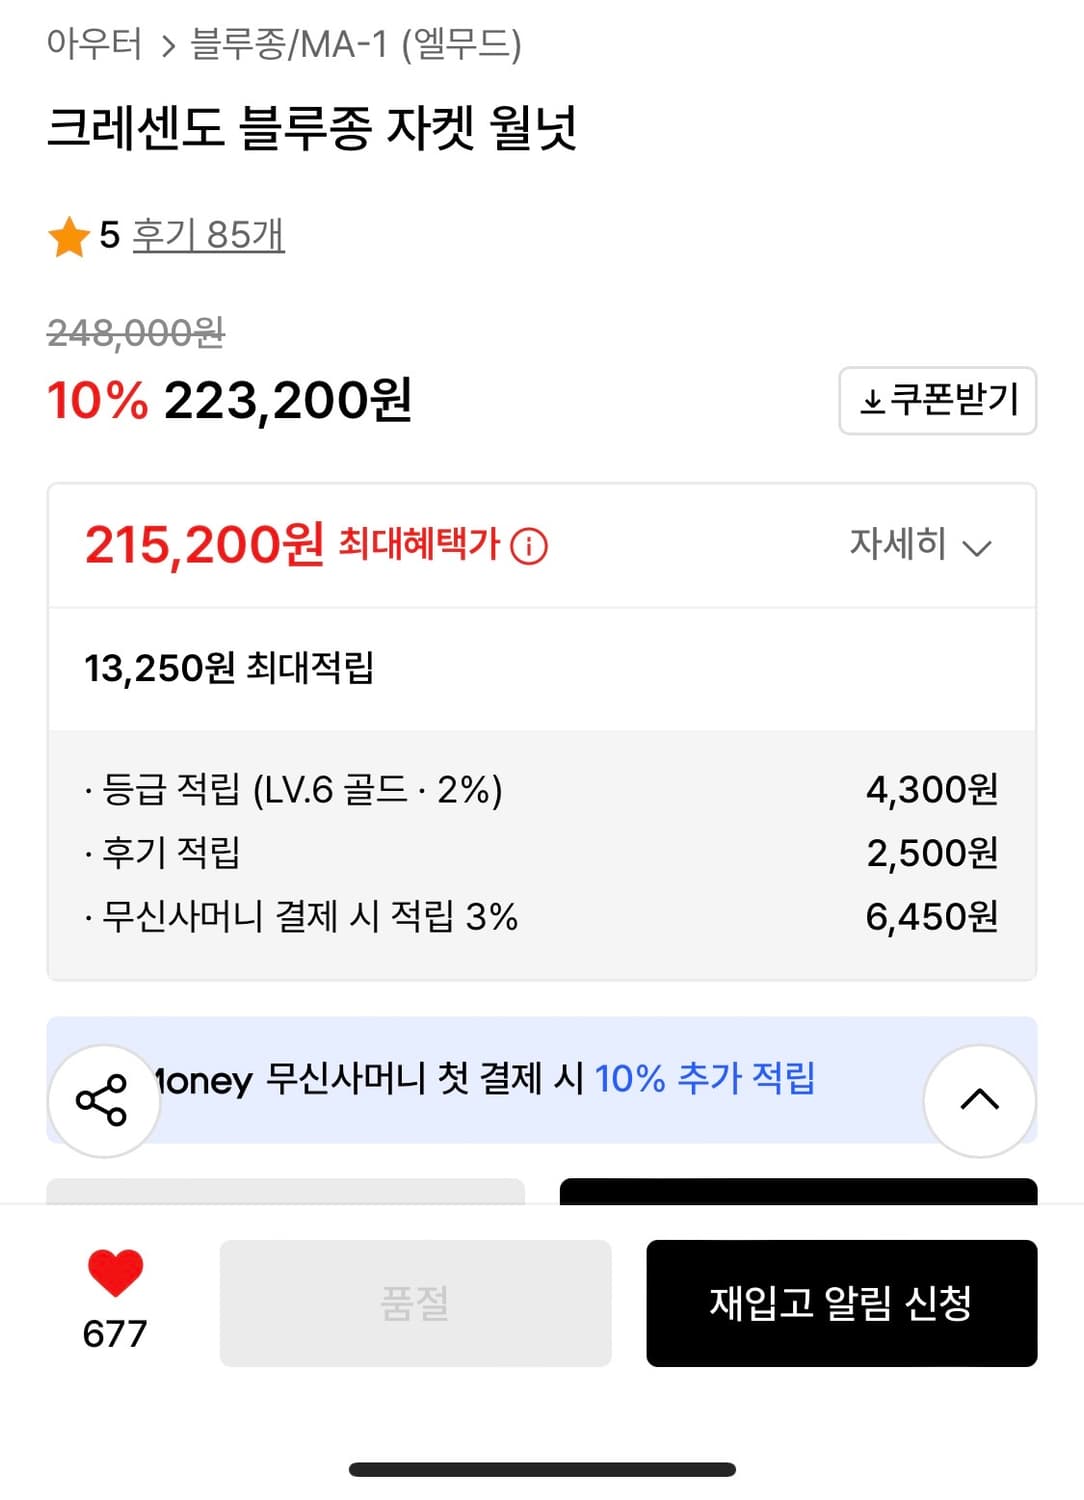Tap the share icon button
The height and width of the screenshot is (1500, 1084).
pyautogui.click(x=102, y=1100)
